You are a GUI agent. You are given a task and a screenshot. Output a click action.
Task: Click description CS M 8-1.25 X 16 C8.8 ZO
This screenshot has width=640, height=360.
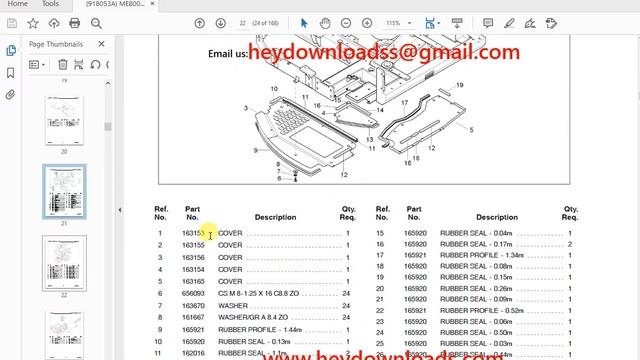coord(258,293)
